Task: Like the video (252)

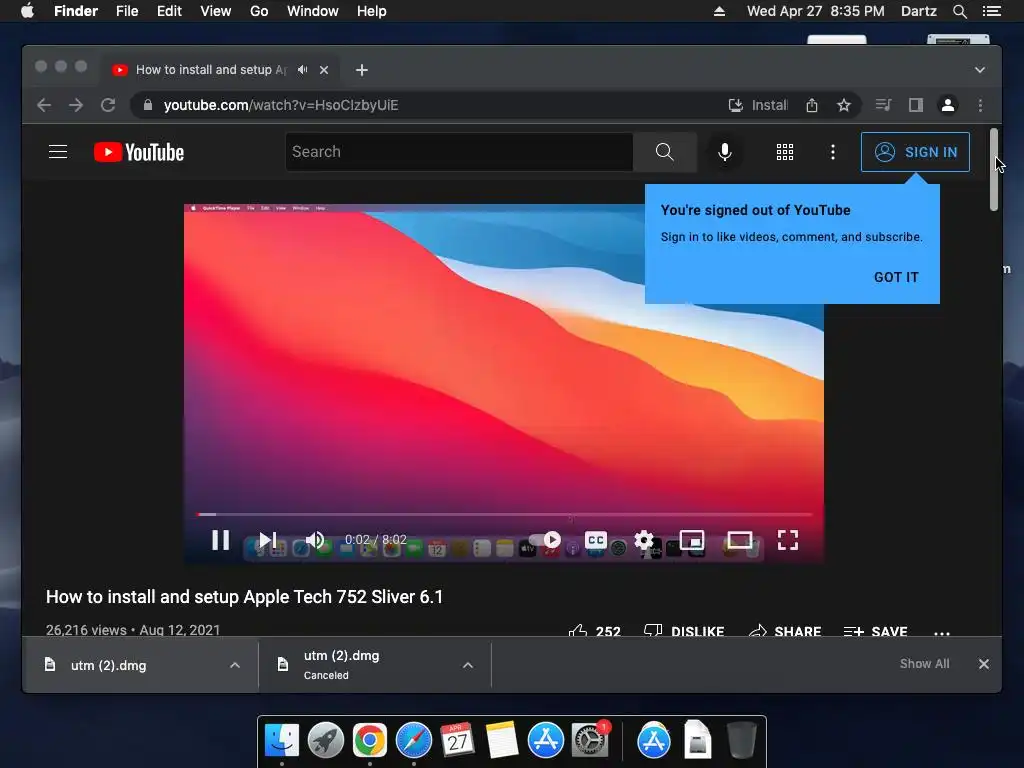Action: point(594,631)
